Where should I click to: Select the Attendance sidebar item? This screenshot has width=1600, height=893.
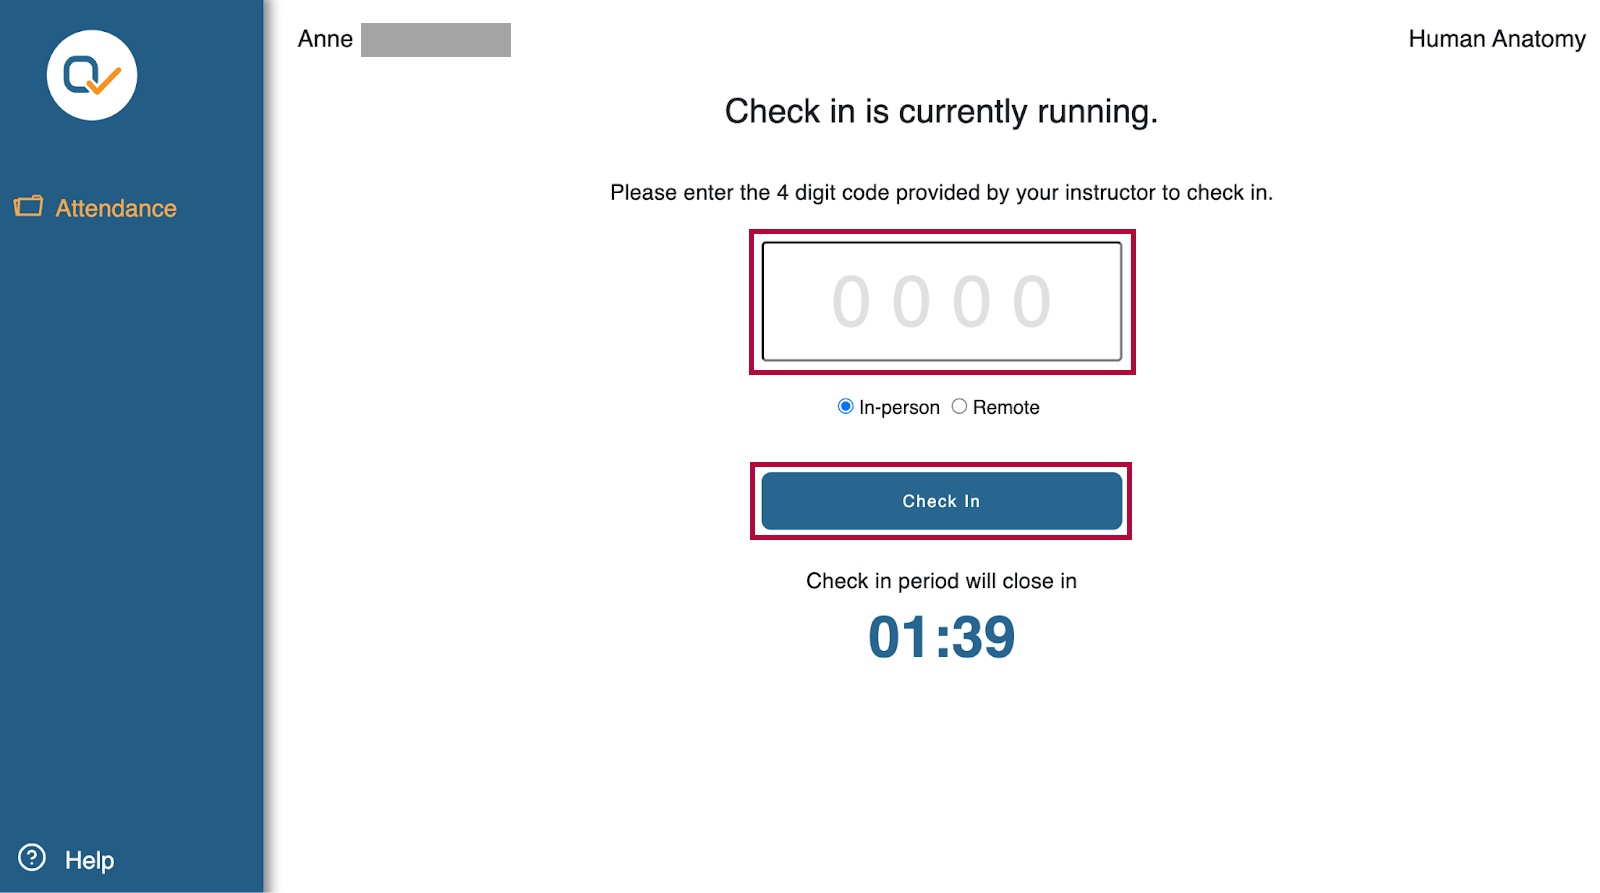116,208
